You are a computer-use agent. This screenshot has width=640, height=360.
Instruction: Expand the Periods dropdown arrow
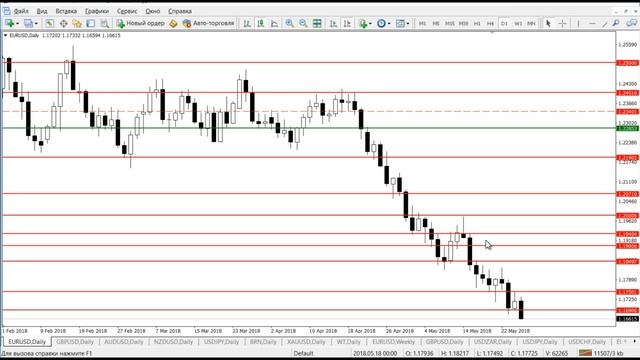[389, 24]
